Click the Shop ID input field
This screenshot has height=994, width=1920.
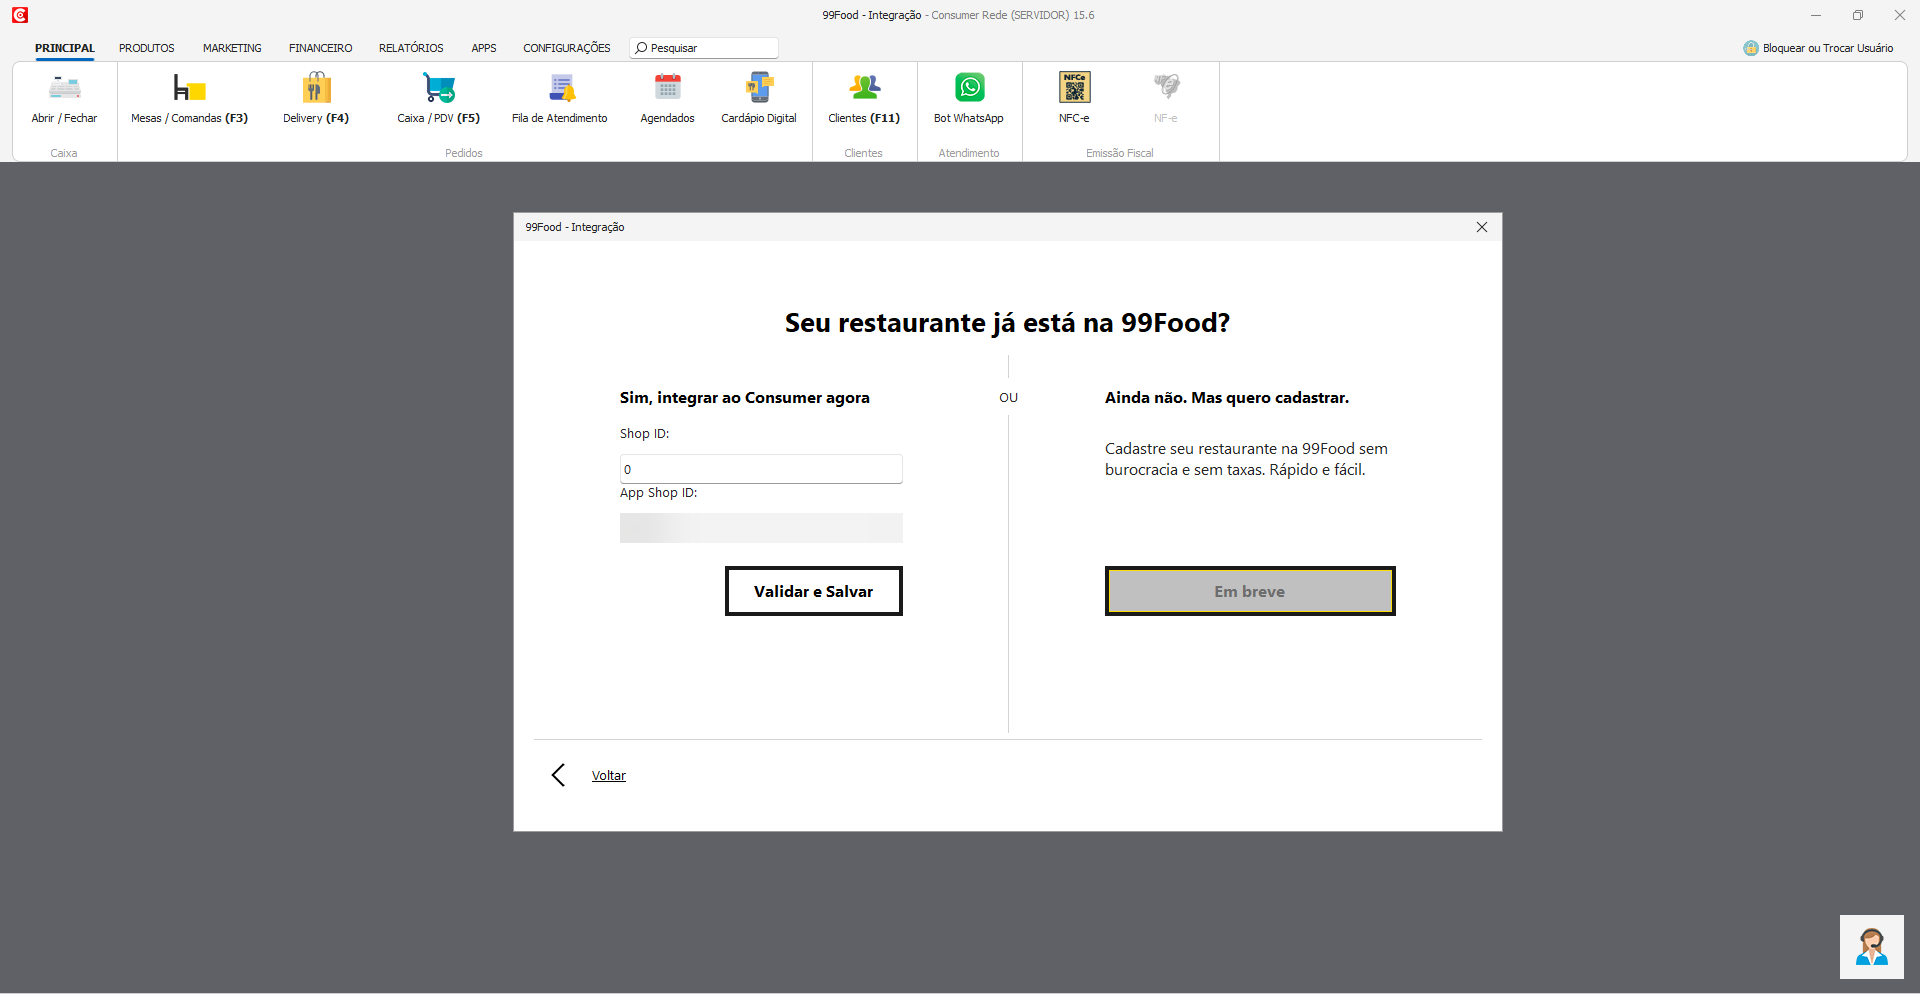click(x=761, y=469)
